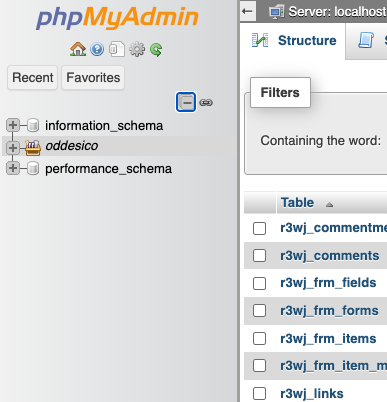Open the SQL query window icon

click(117, 49)
